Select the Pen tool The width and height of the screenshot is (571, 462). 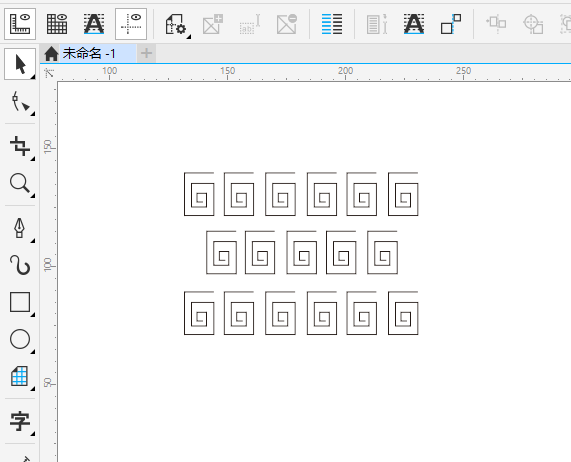pyautogui.click(x=20, y=228)
